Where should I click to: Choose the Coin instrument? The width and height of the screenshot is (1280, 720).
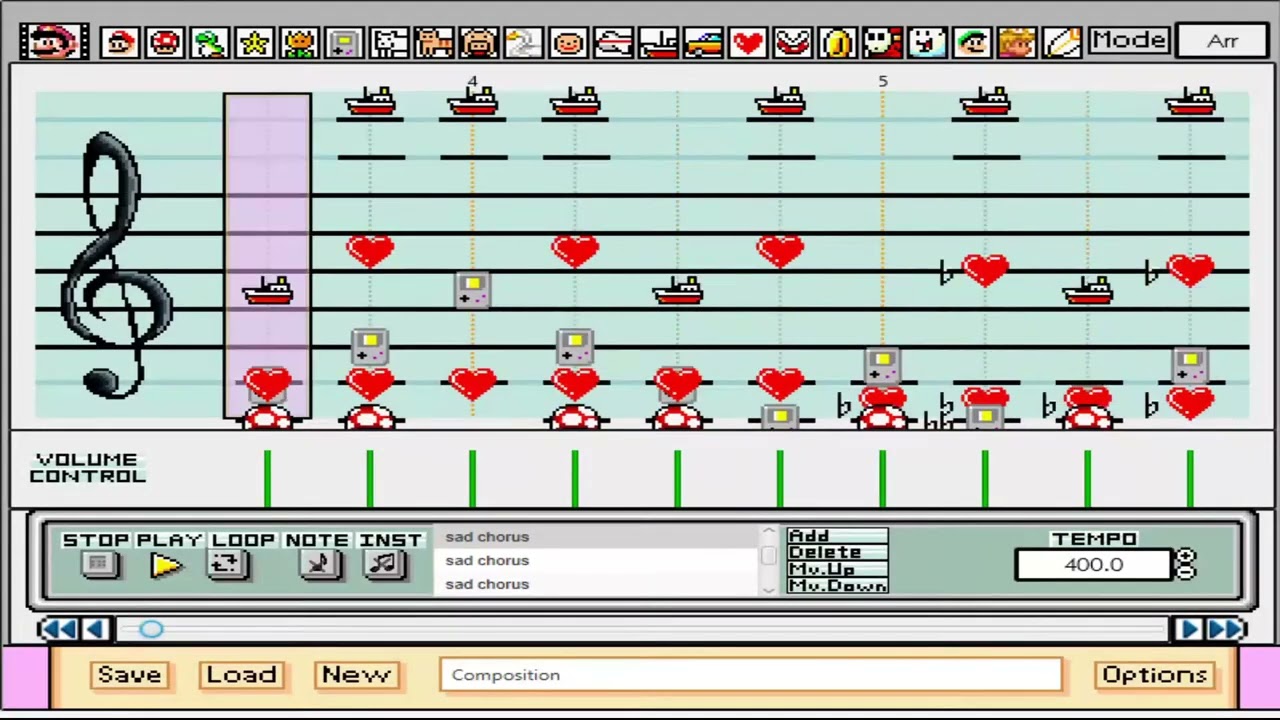[837, 42]
